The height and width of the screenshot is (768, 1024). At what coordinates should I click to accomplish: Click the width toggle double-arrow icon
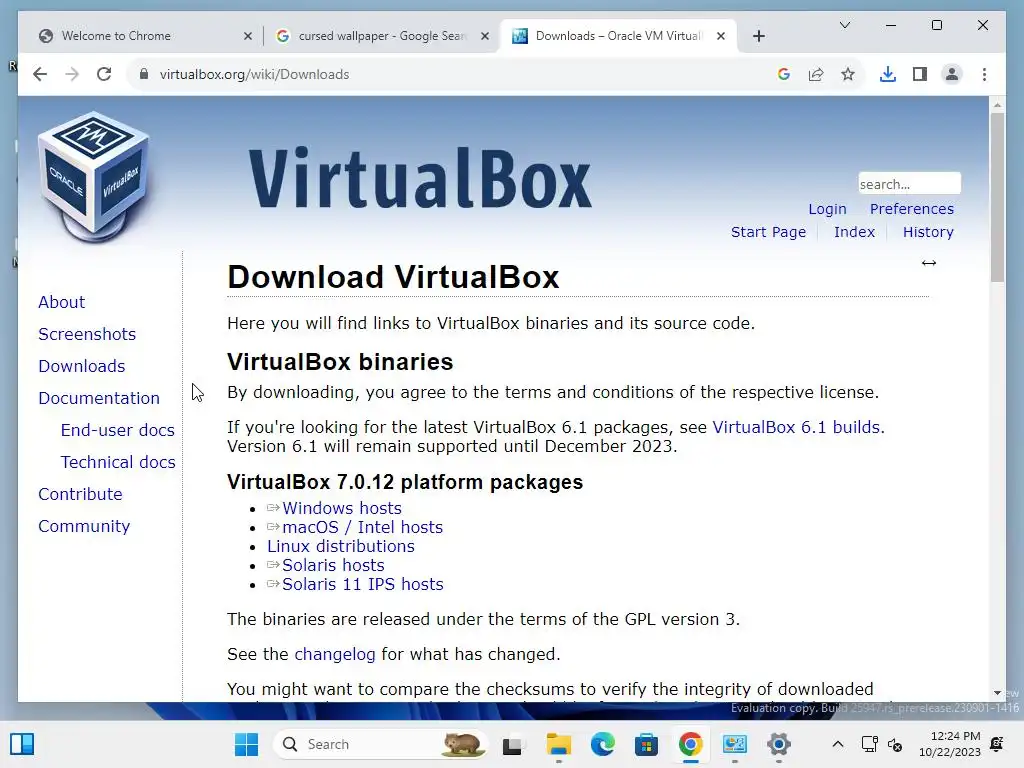(929, 263)
